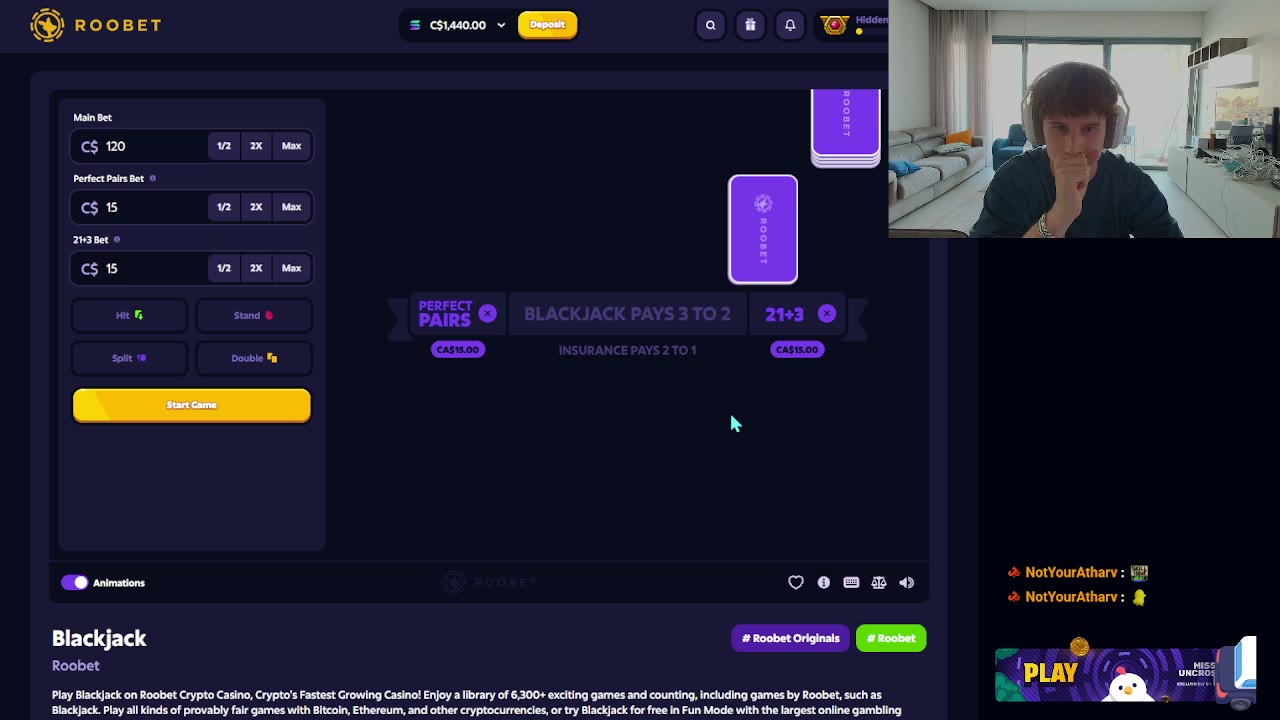The height and width of the screenshot is (720, 1280).
Task: Open the green # Roobet tag
Action: point(891,638)
